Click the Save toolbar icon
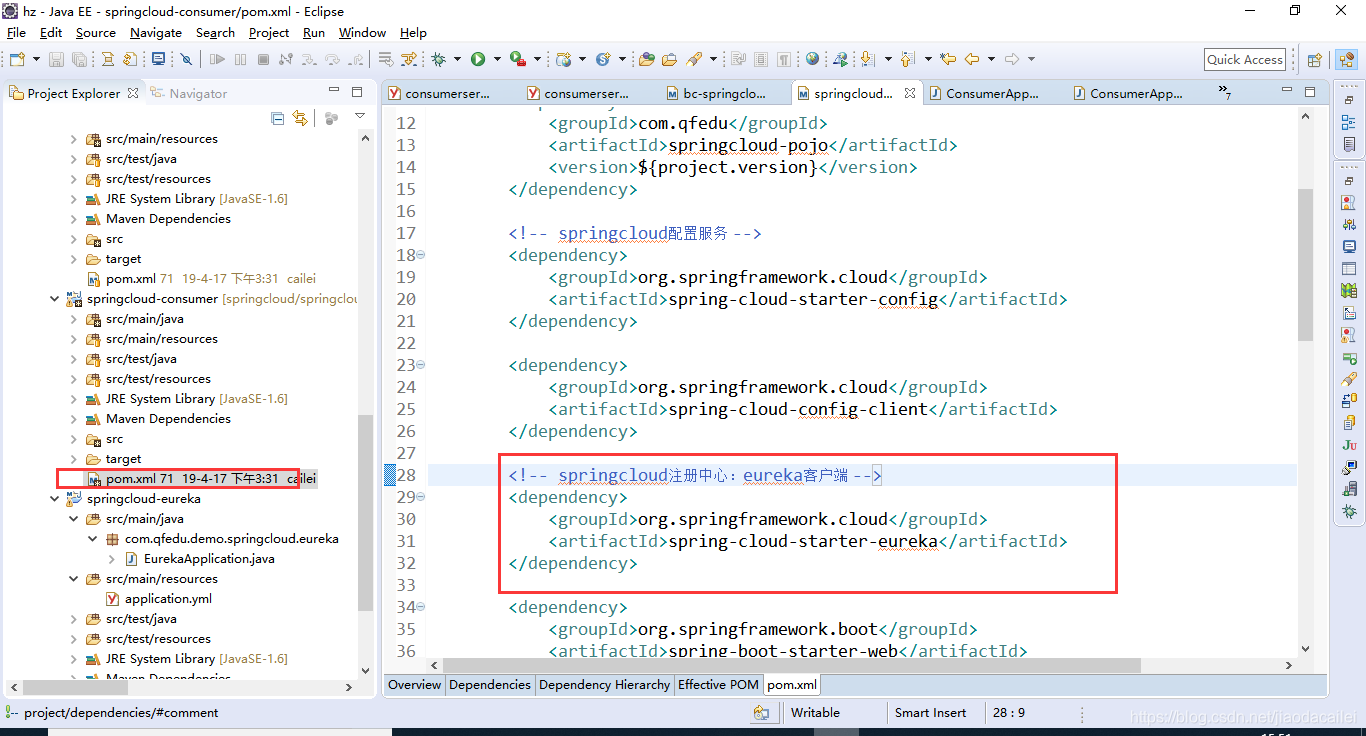The width and height of the screenshot is (1366, 736). coord(56,59)
